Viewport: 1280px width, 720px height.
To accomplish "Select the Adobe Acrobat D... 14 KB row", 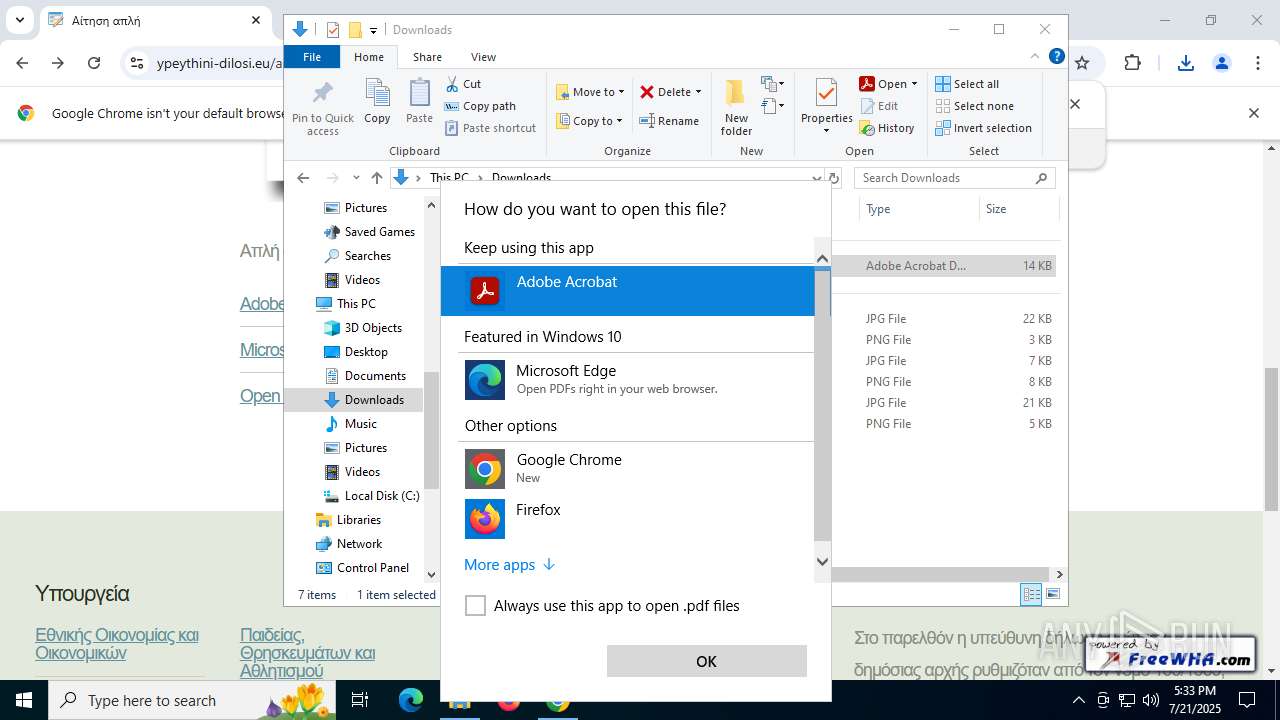I will [945, 266].
